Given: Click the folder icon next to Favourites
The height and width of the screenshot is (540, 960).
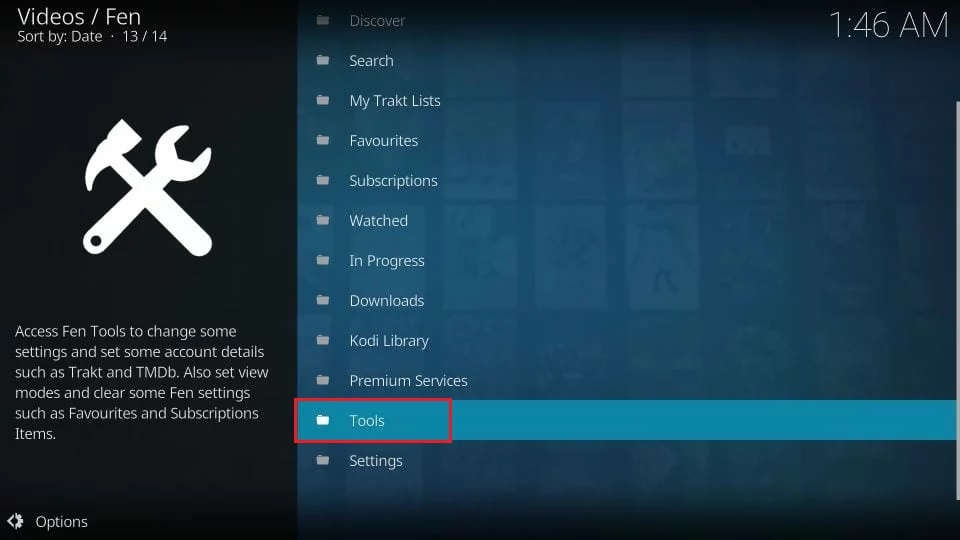Looking at the screenshot, I should [323, 141].
